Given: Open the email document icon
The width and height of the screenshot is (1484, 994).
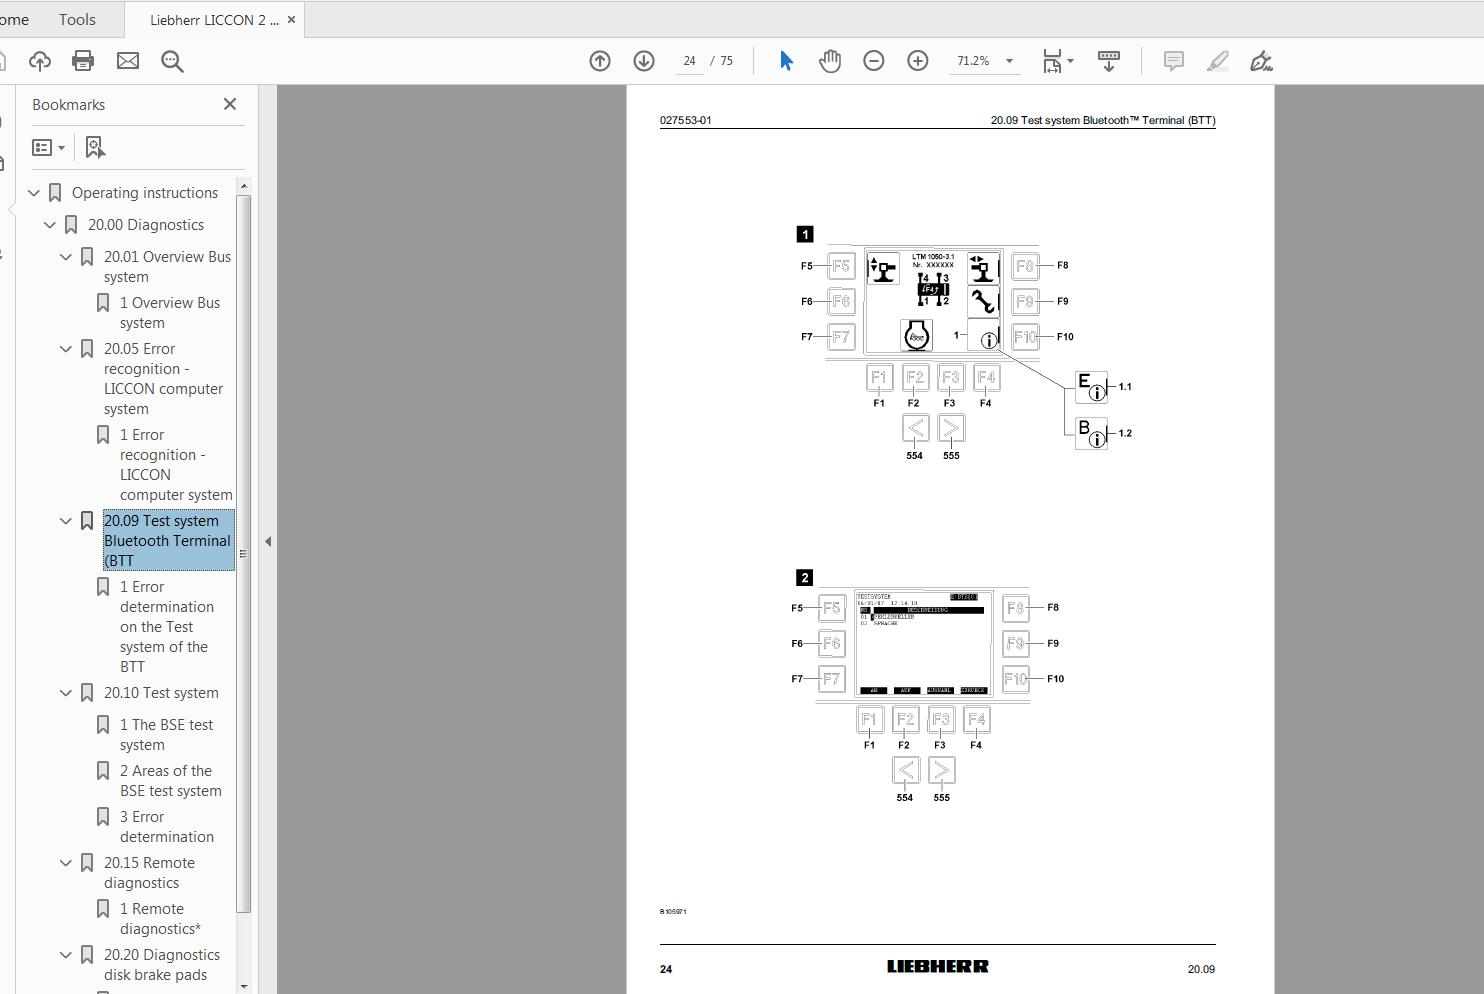Looking at the screenshot, I should pos(128,61).
